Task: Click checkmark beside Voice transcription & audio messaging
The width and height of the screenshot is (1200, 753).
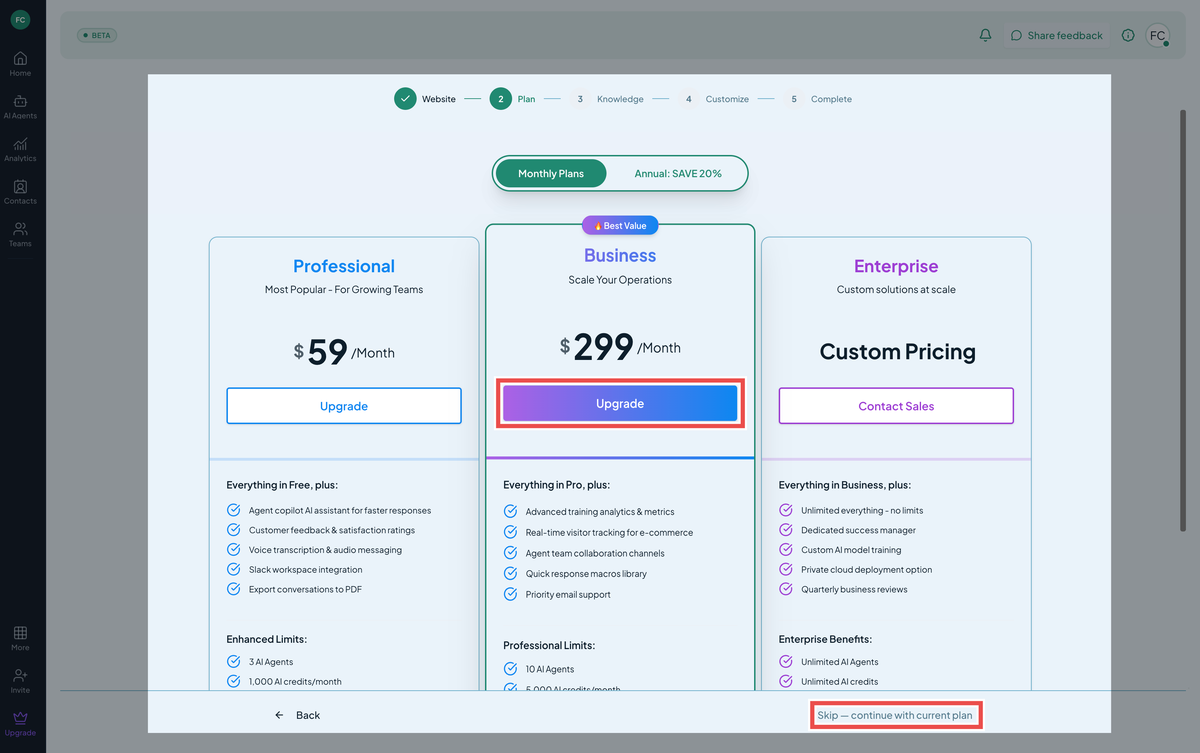Action: tap(234, 549)
